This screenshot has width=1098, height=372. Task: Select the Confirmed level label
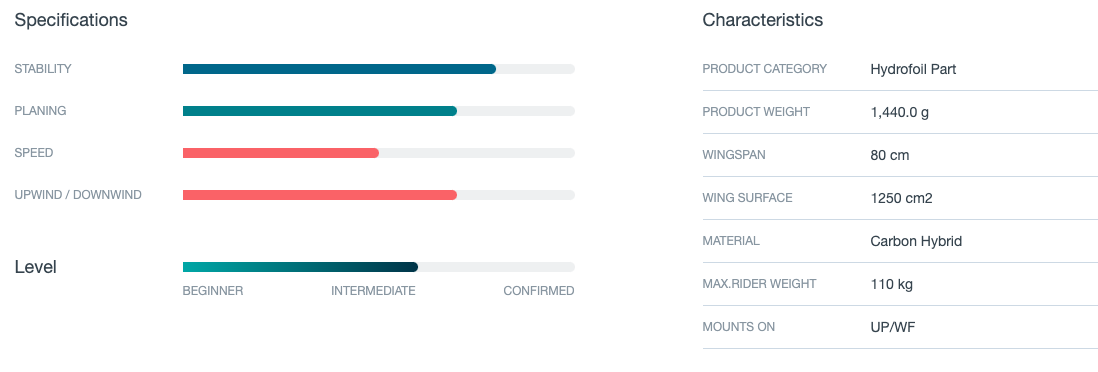coord(538,291)
